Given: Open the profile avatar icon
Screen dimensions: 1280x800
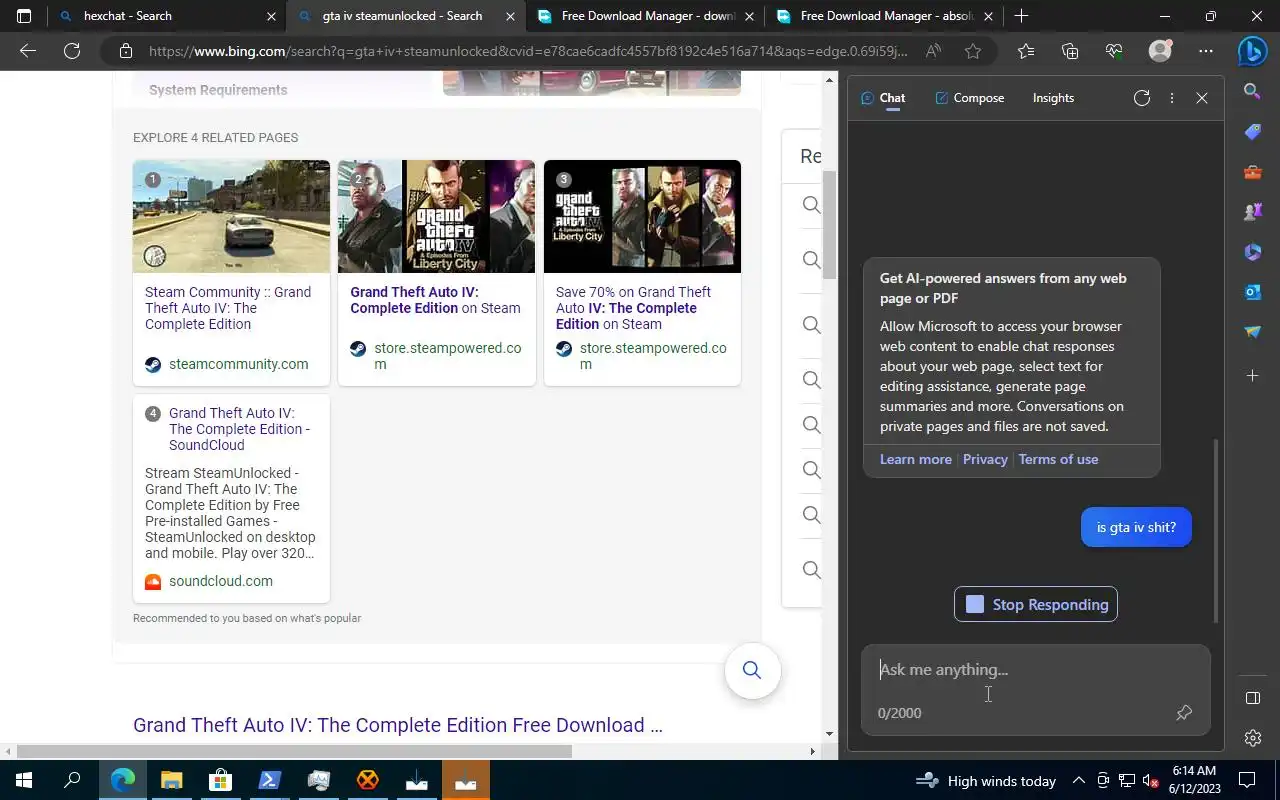Looking at the screenshot, I should tap(1160, 51).
